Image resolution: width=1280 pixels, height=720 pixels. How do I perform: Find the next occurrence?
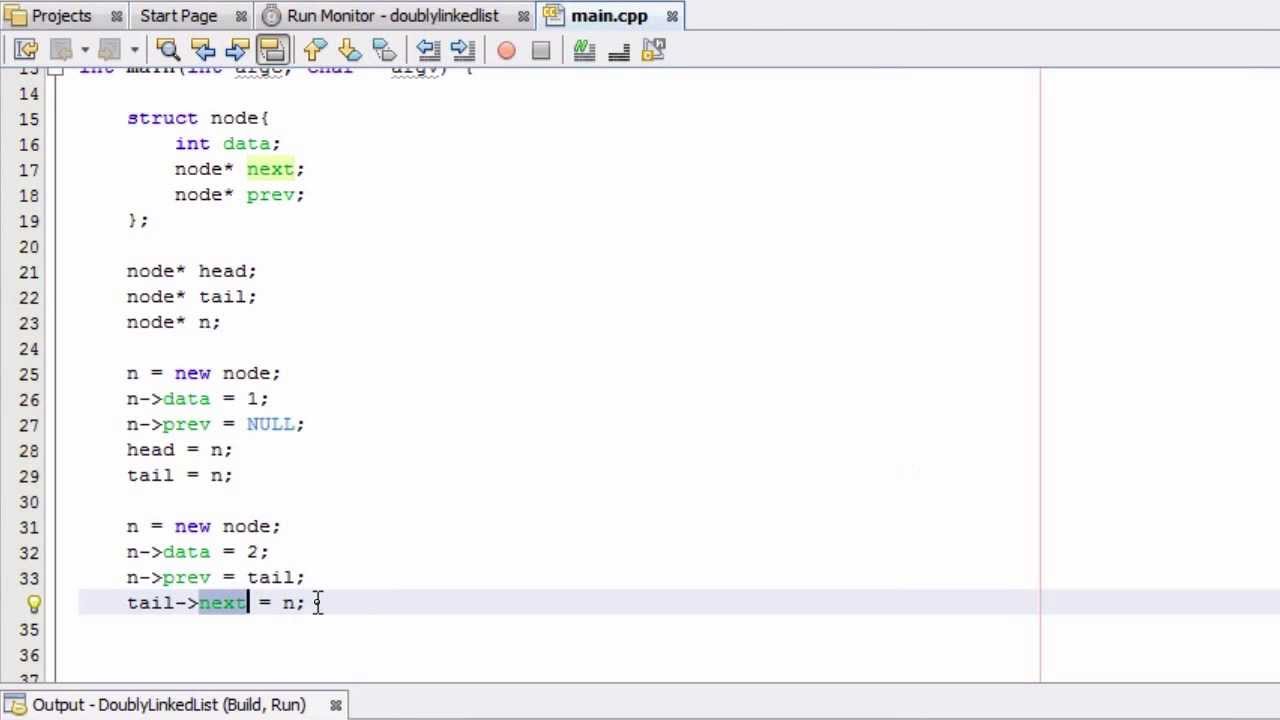click(x=237, y=49)
